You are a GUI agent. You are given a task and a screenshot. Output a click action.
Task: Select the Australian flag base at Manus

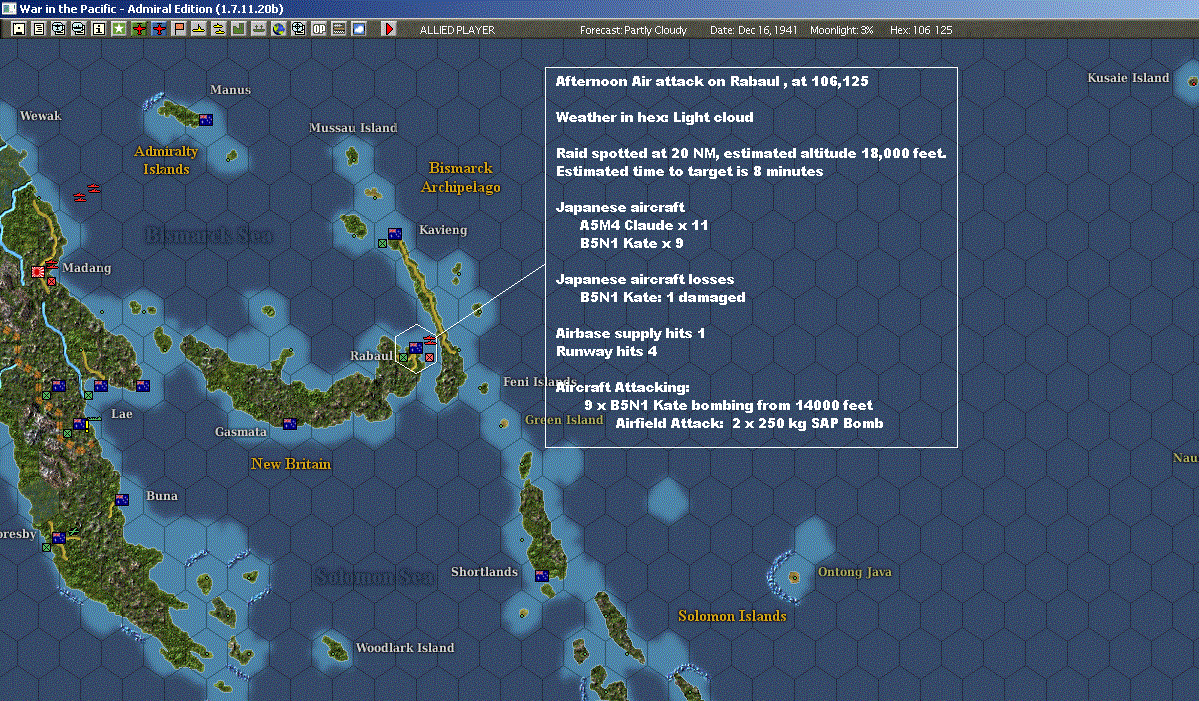[206, 120]
